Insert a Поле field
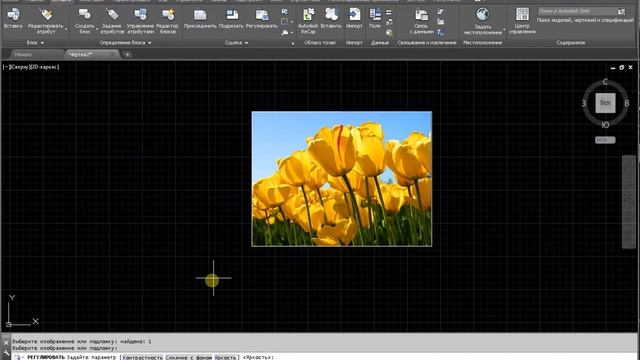 375,18
